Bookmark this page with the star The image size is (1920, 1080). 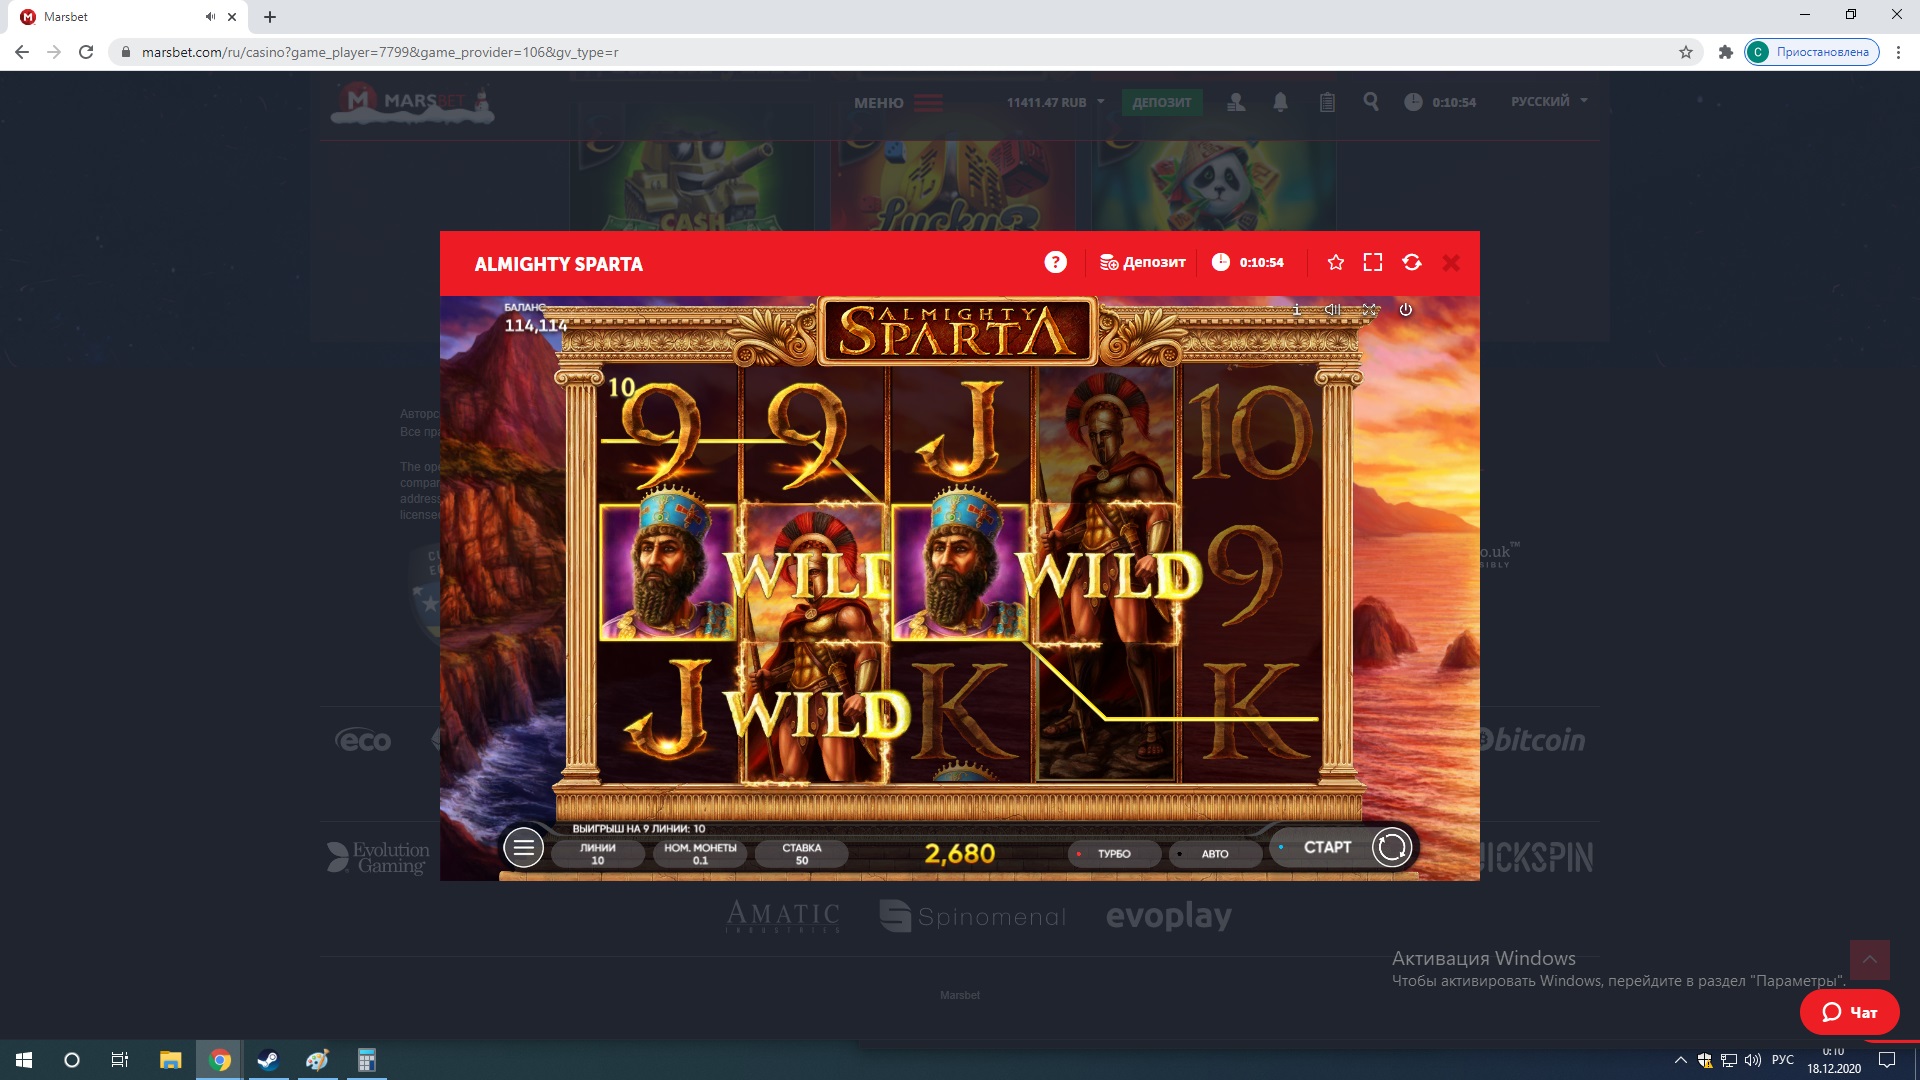pyautogui.click(x=1686, y=52)
